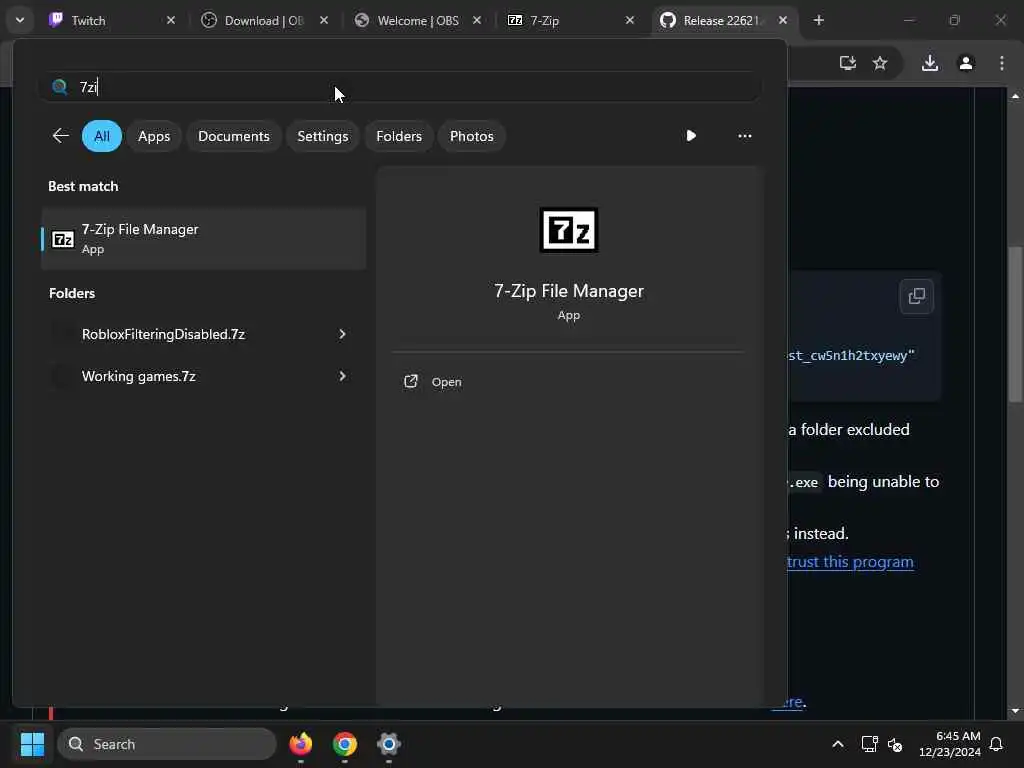Click the scrollbar up arrow on the page
Screen dimensions: 1024x768
click(1015, 96)
